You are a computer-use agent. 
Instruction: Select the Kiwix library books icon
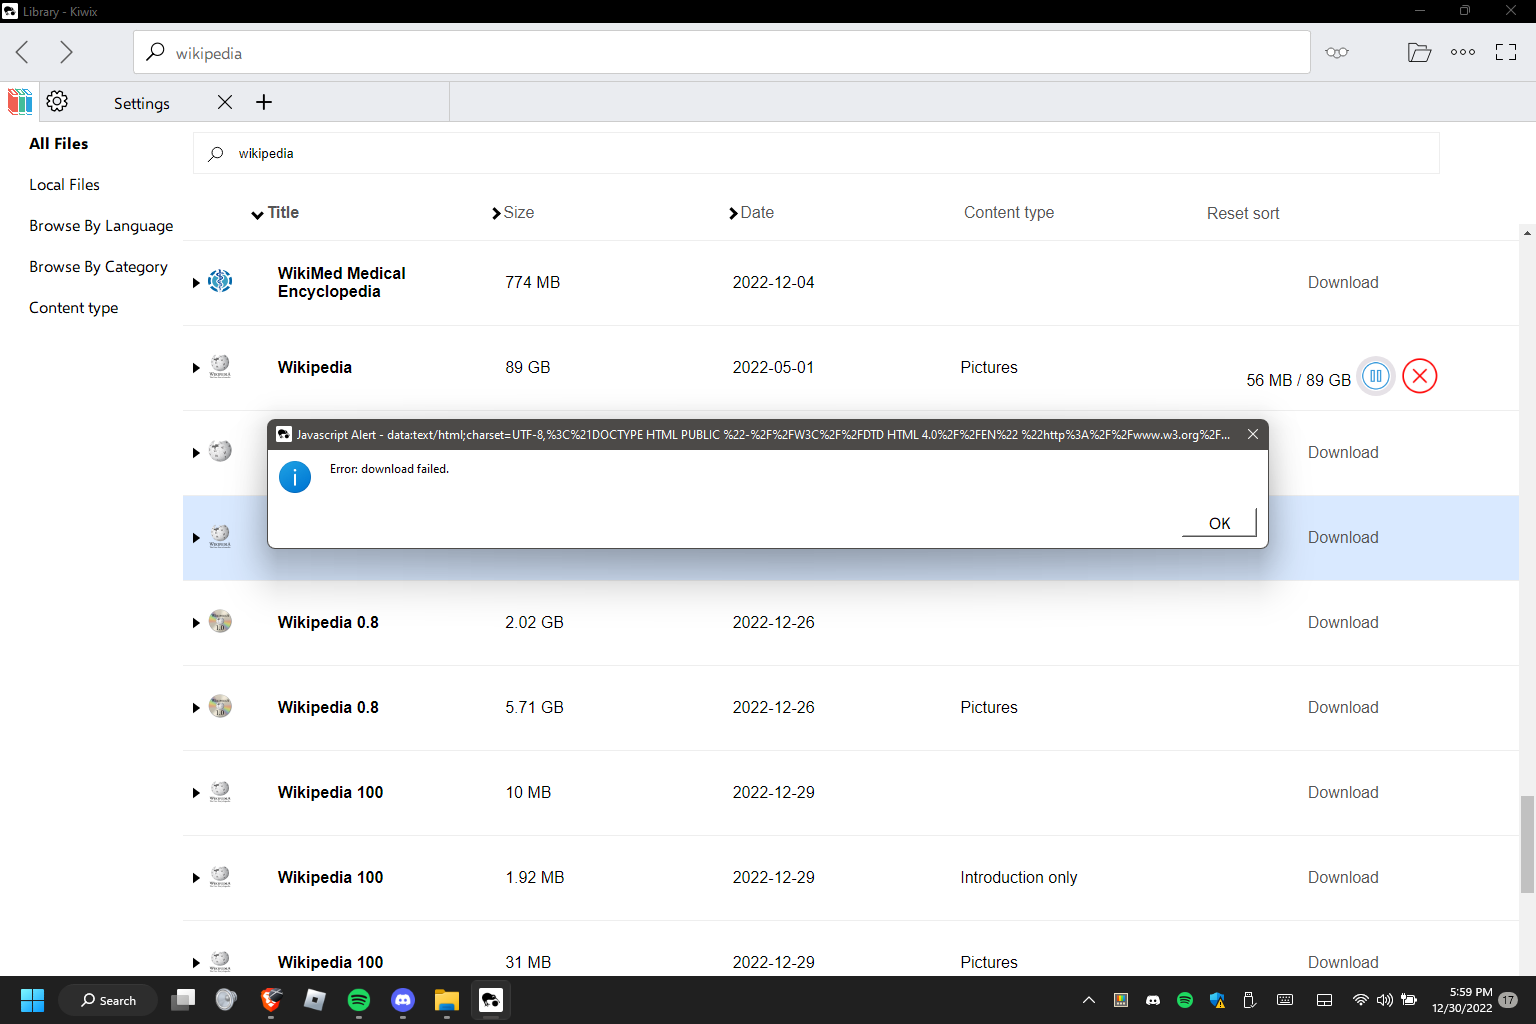(19, 101)
